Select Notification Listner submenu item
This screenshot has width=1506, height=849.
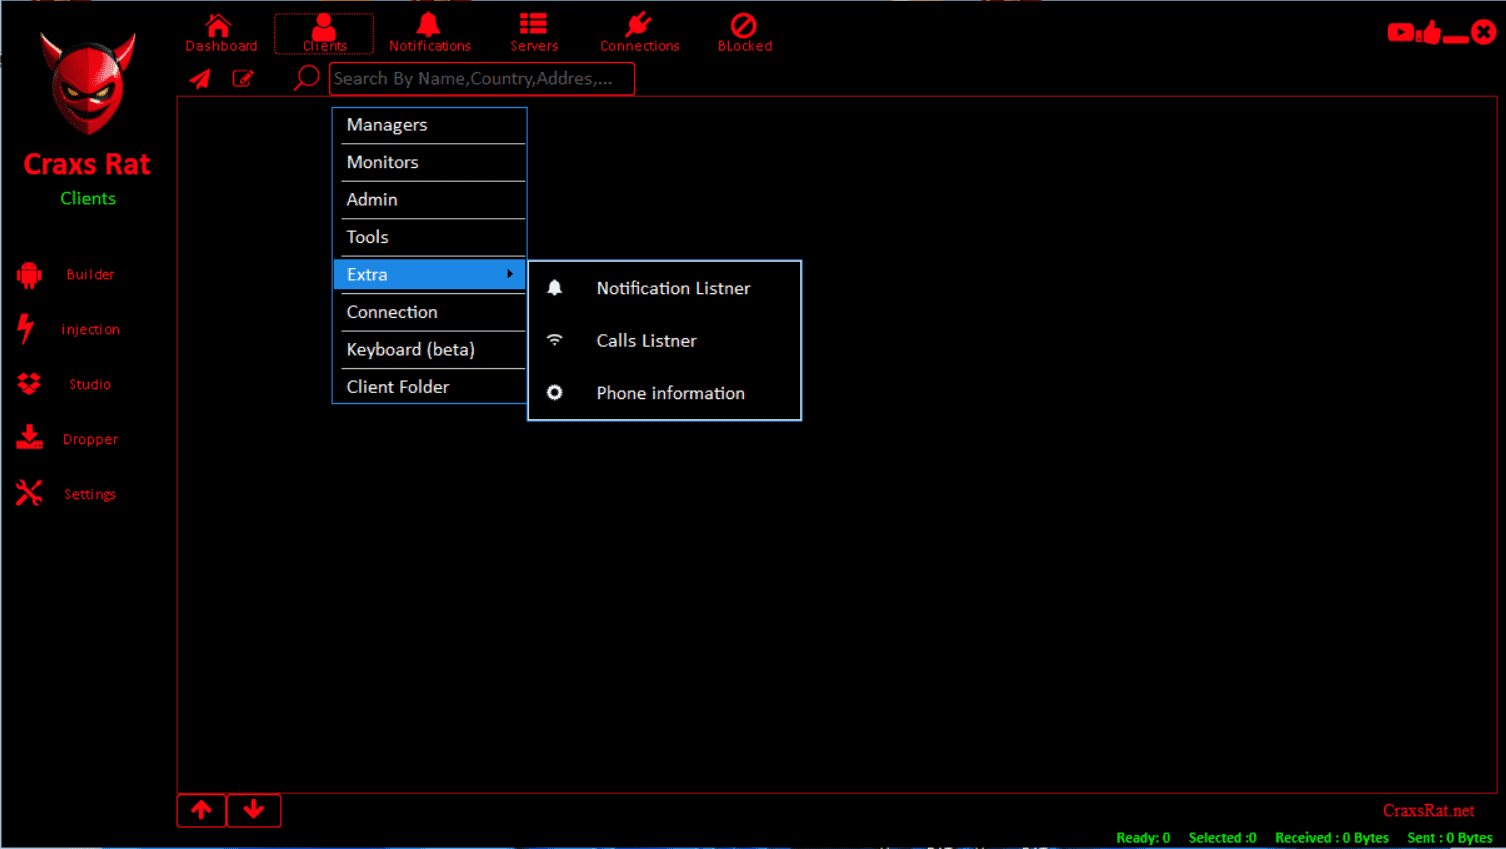pyautogui.click(x=664, y=288)
